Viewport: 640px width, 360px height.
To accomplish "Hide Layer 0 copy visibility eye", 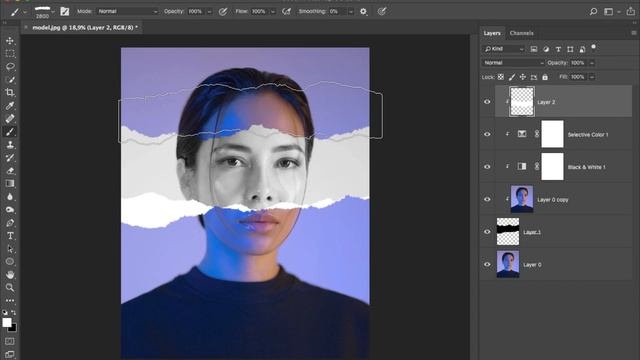I will [x=487, y=199].
